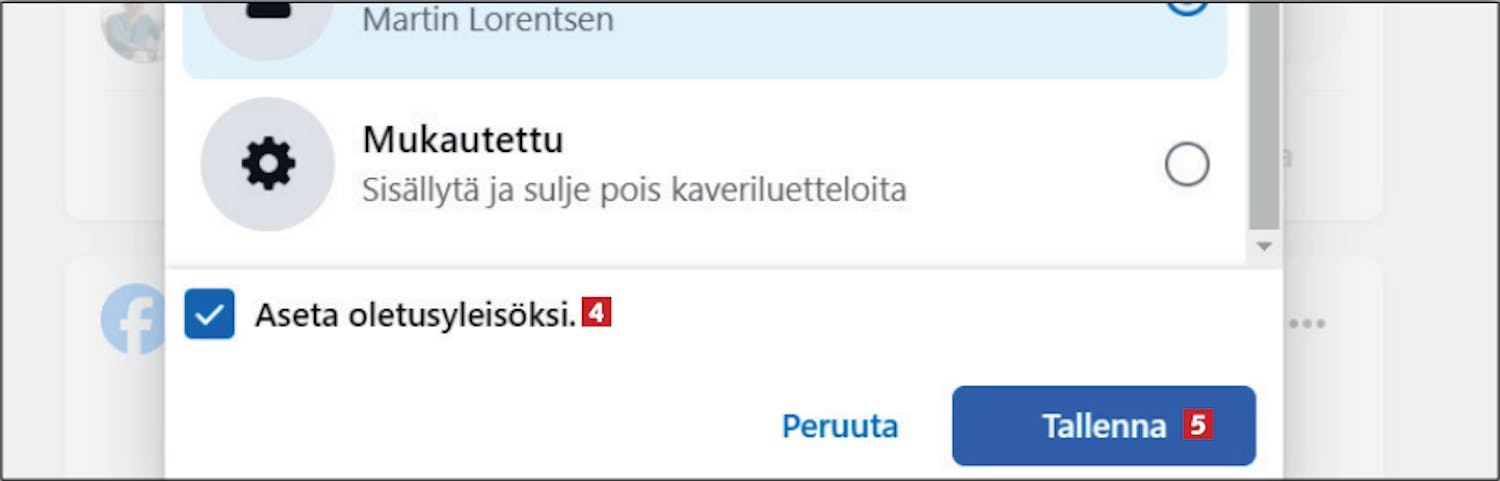Click the Sisällytä ja sulje pois kaveriluetteloita description

tap(634, 190)
